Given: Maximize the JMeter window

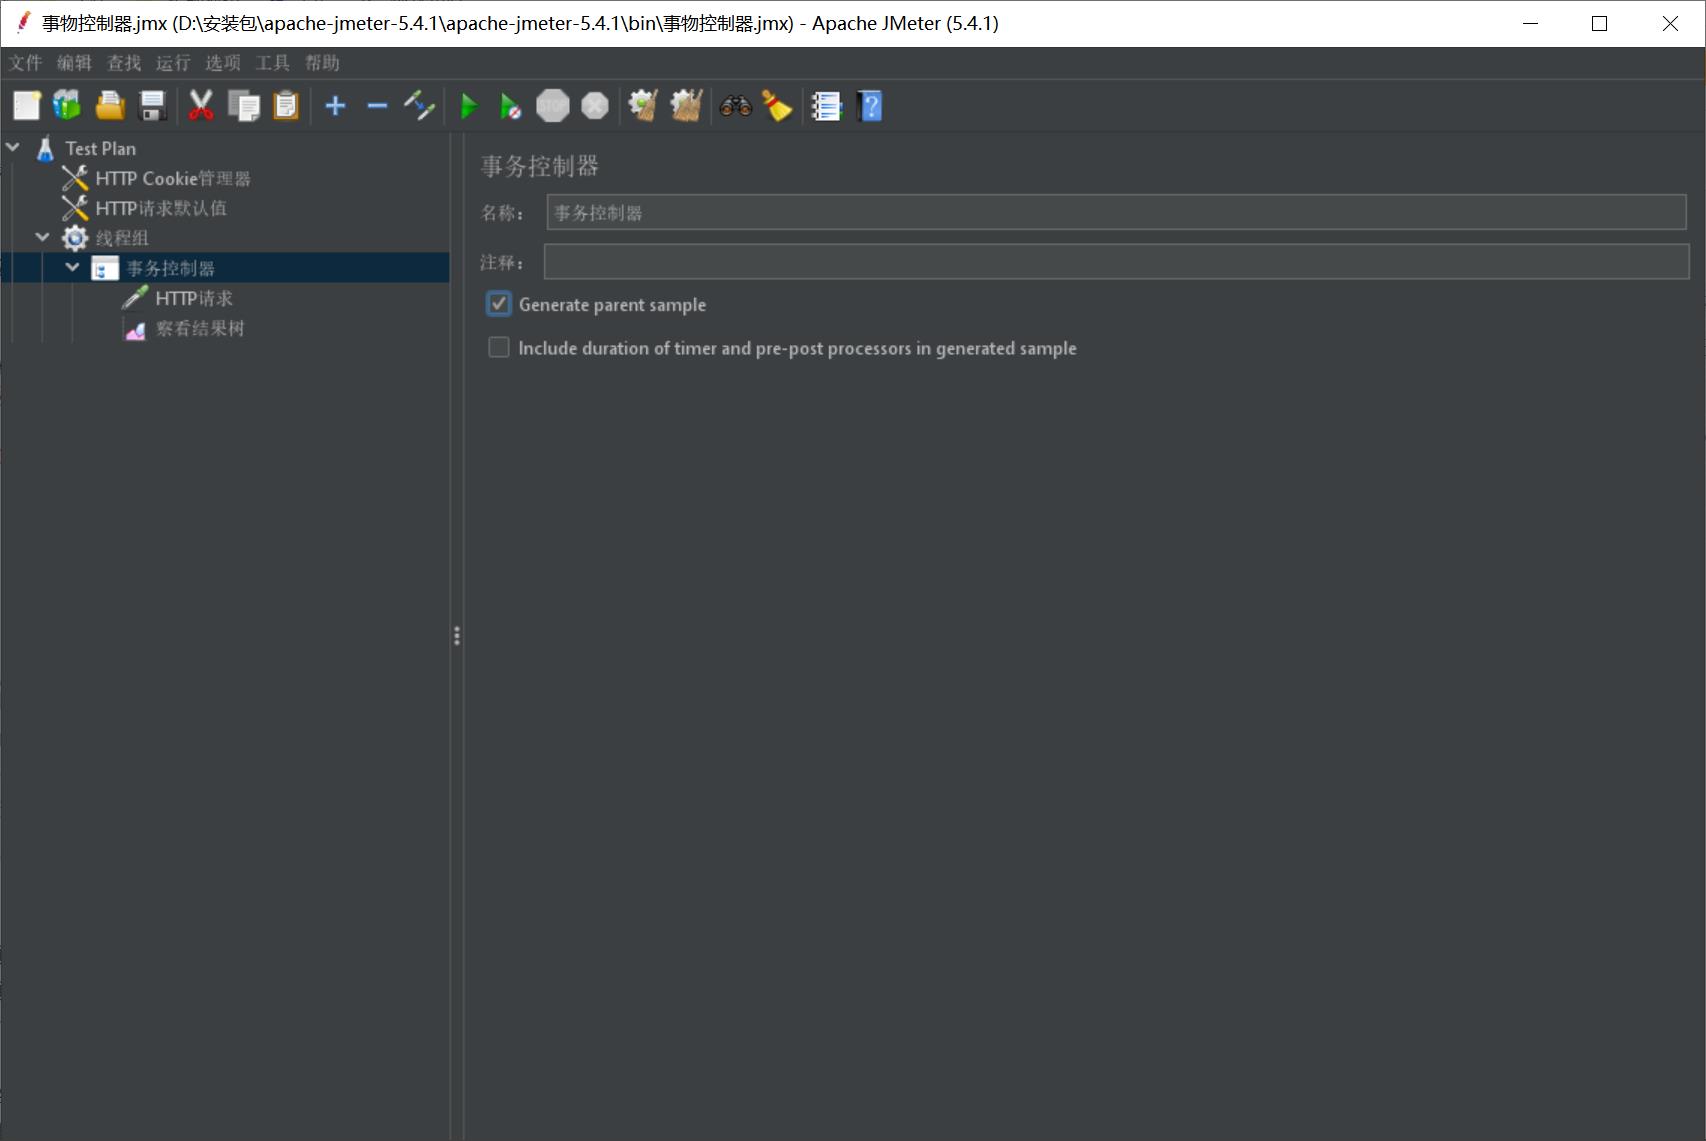Looking at the screenshot, I should pyautogui.click(x=1599, y=23).
